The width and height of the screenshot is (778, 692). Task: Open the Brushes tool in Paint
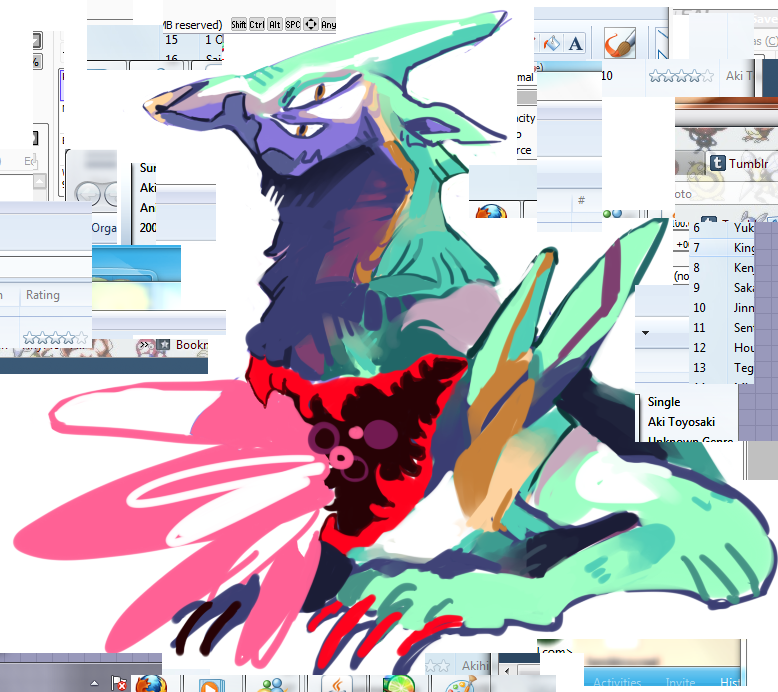tap(620, 43)
